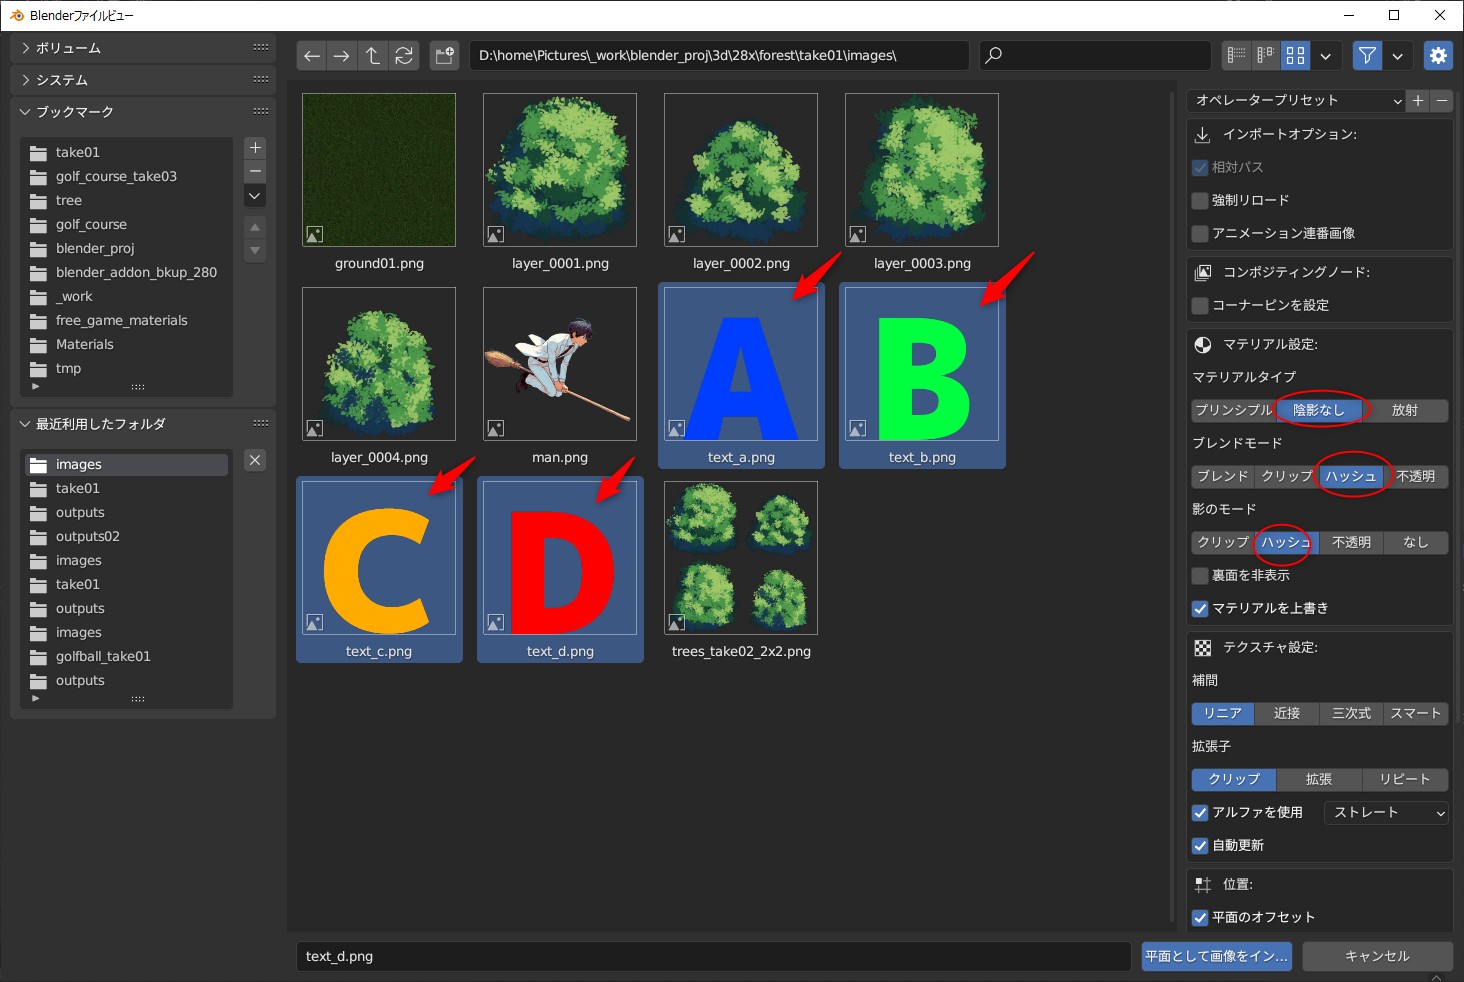Refresh the file list
The width and height of the screenshot is (1464, 982).
404,56
